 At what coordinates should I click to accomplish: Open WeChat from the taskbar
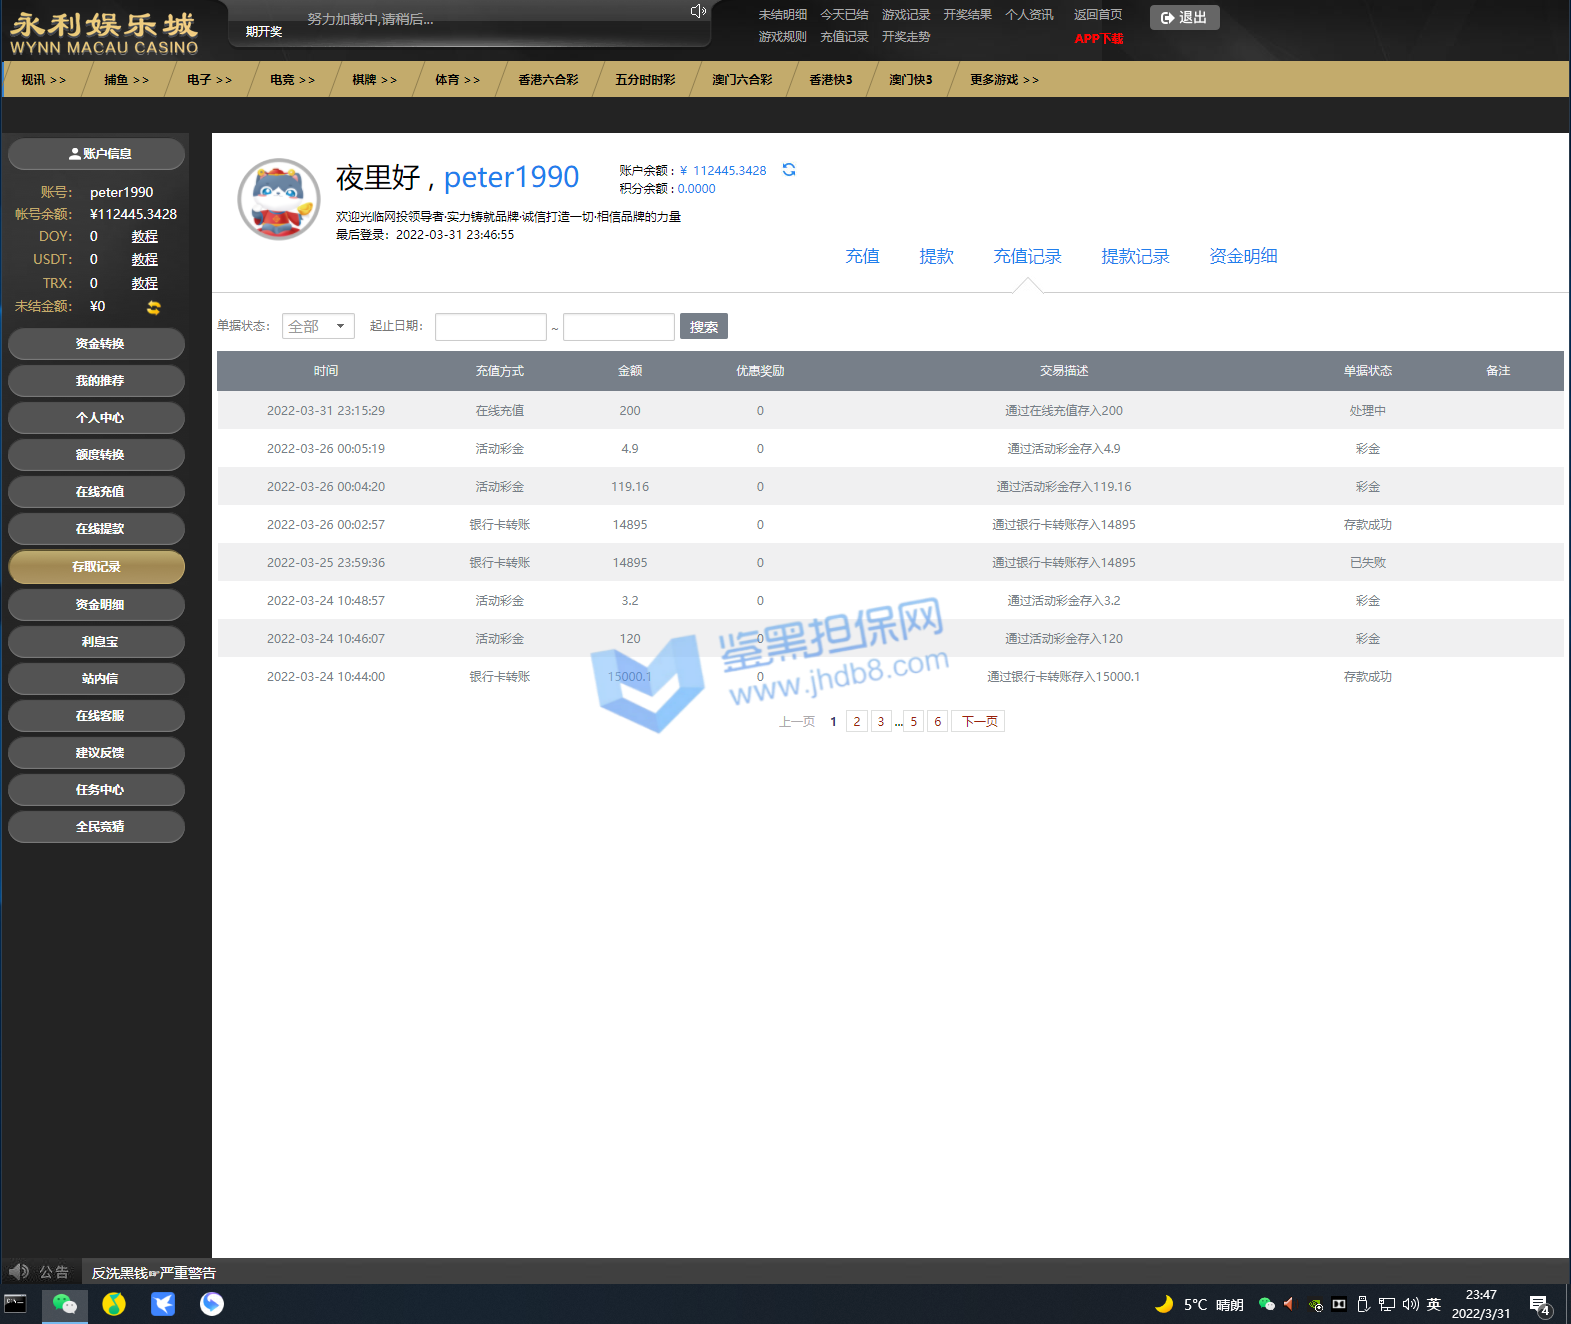pyautogui.click(x=64, y=1304)
